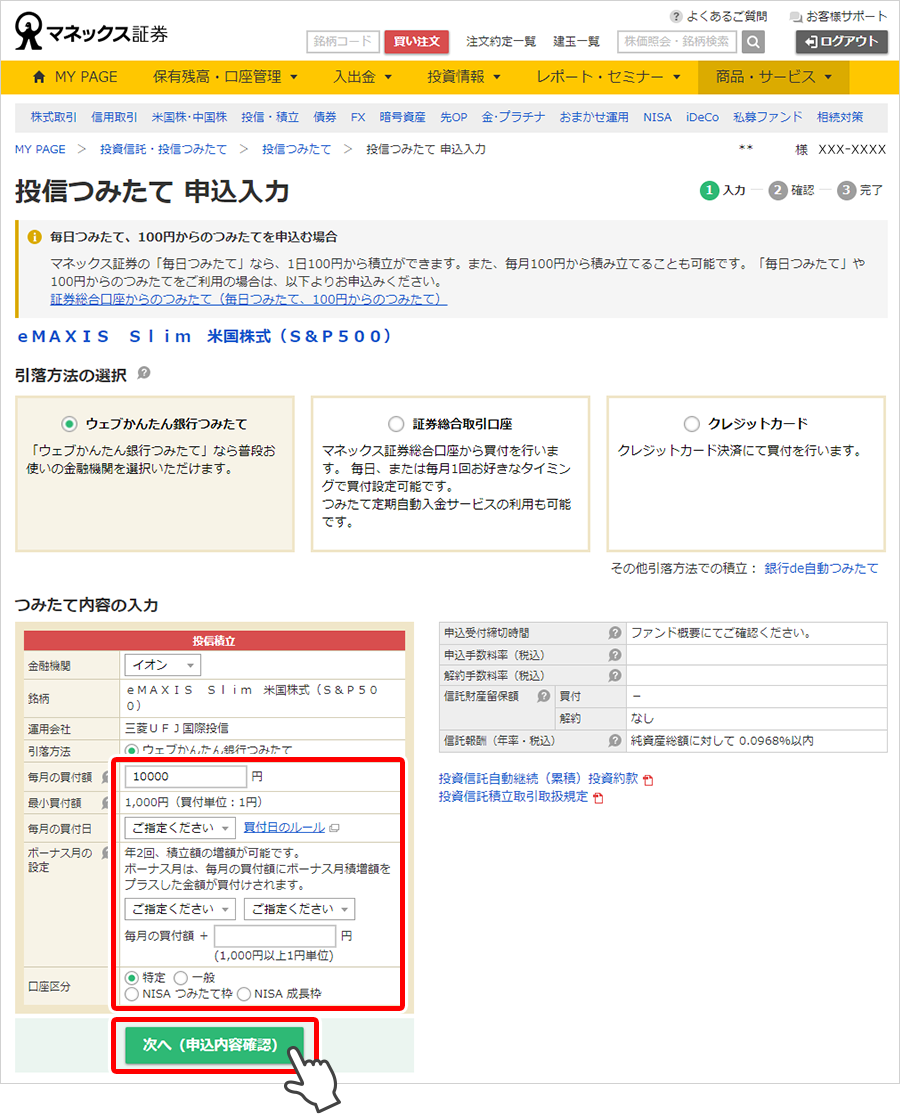Viewport: 900px width, 1114px height.
Task: Click the red 買い注文 button
Action: (x=417, y=42)
